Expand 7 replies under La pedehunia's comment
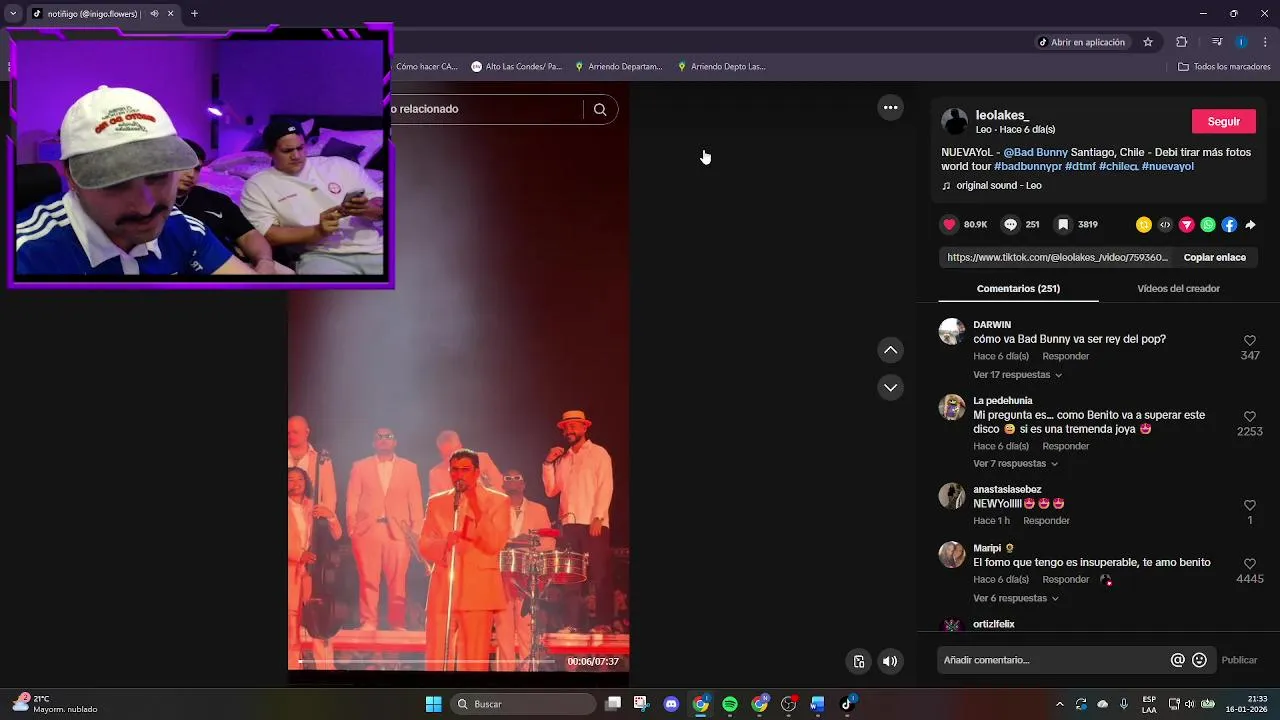 coord(1015,464)
